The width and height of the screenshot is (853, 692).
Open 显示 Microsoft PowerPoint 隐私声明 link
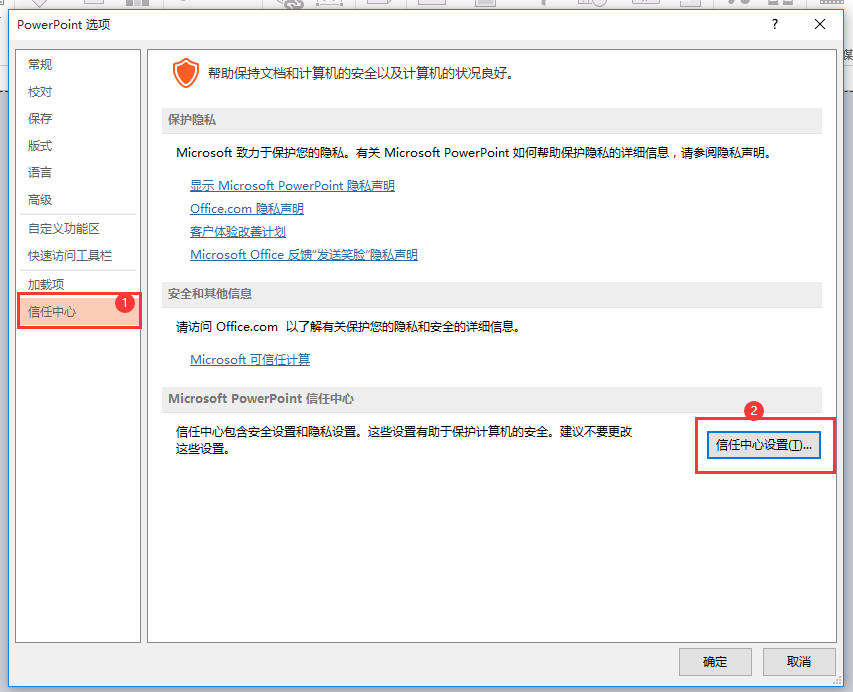(292, 186)
